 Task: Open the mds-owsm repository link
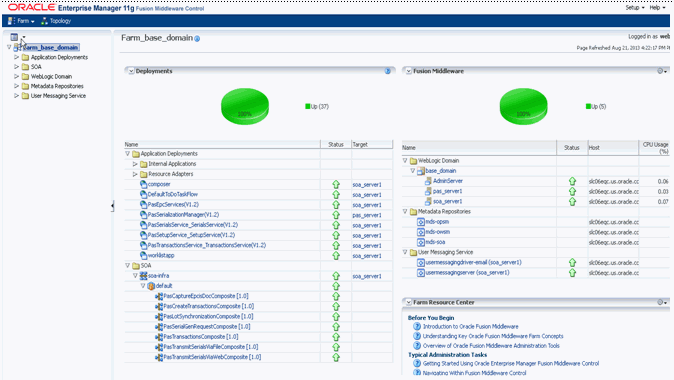pos(438,232)
